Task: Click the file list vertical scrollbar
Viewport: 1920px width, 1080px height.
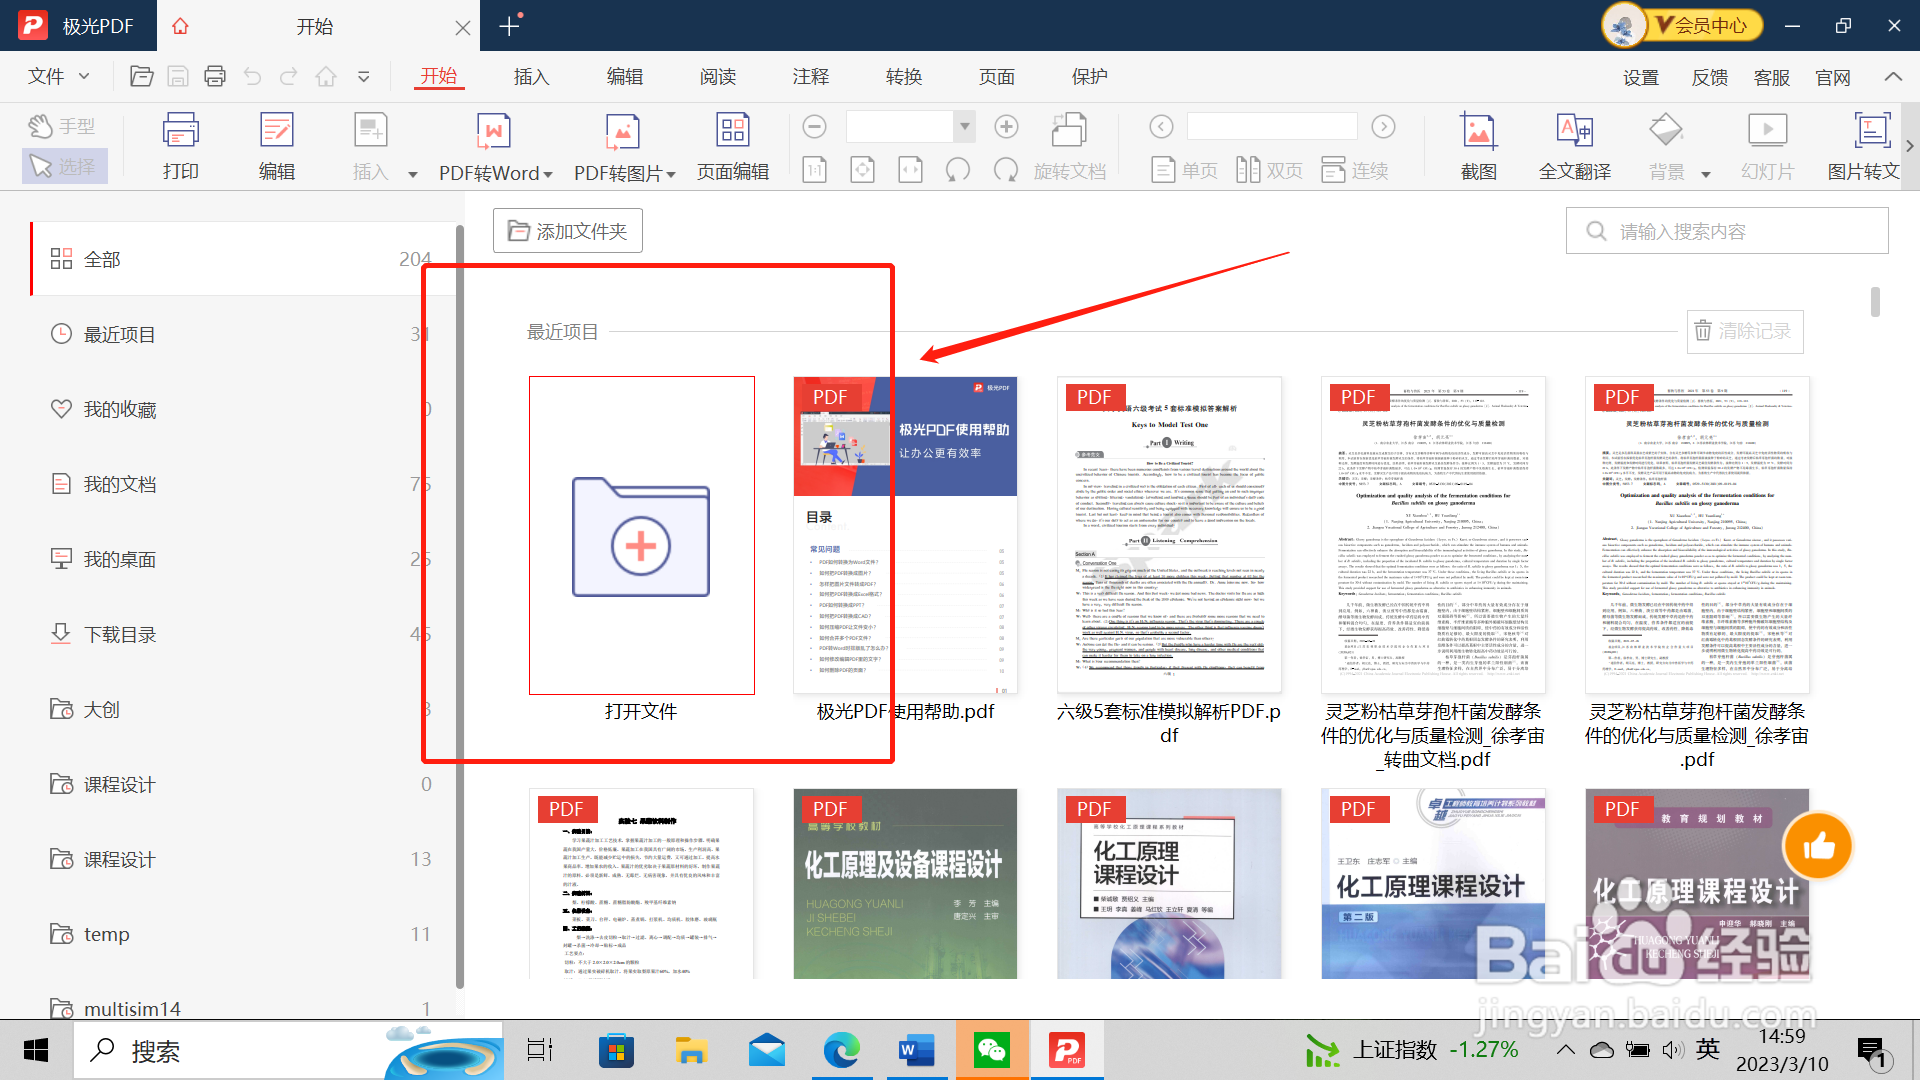Action: [x=1875, y=302]
